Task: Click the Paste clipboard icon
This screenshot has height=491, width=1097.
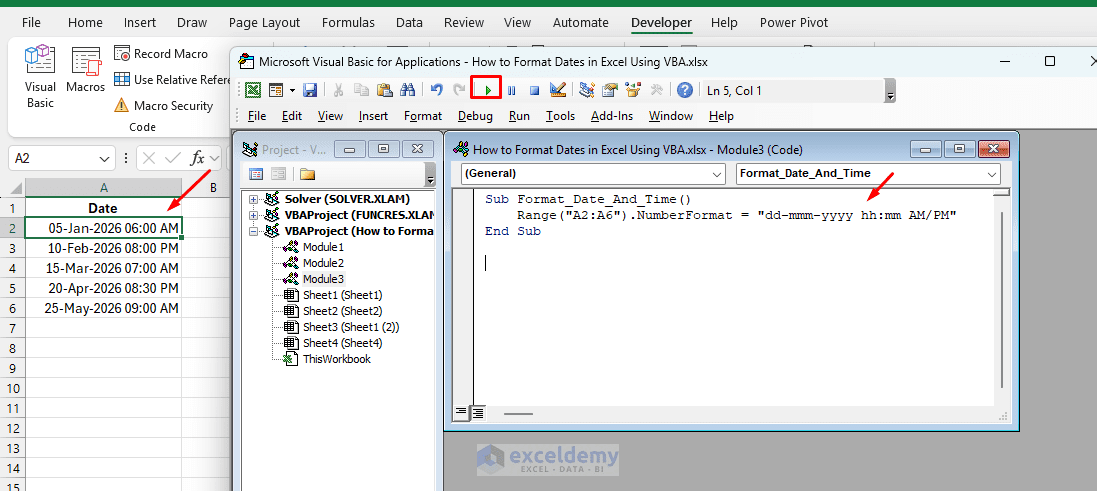Action: [384, 90]
